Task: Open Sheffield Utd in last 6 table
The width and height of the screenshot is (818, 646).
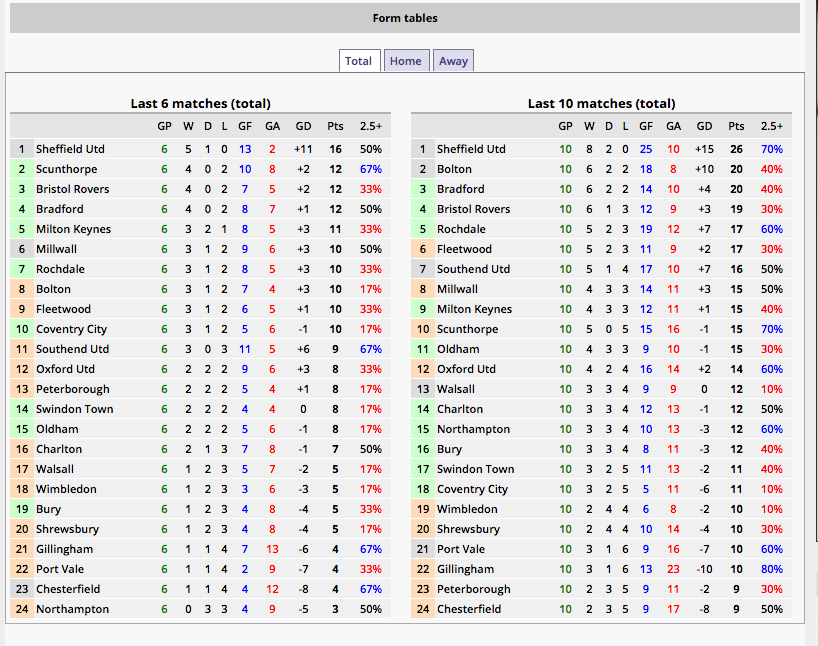Action: (70, 149)
